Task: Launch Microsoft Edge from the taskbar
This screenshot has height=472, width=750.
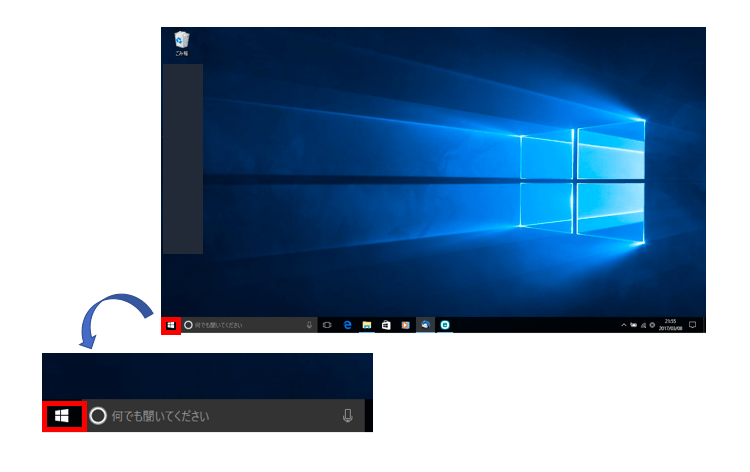Action: pyautogui.click(x=348, y=325)
